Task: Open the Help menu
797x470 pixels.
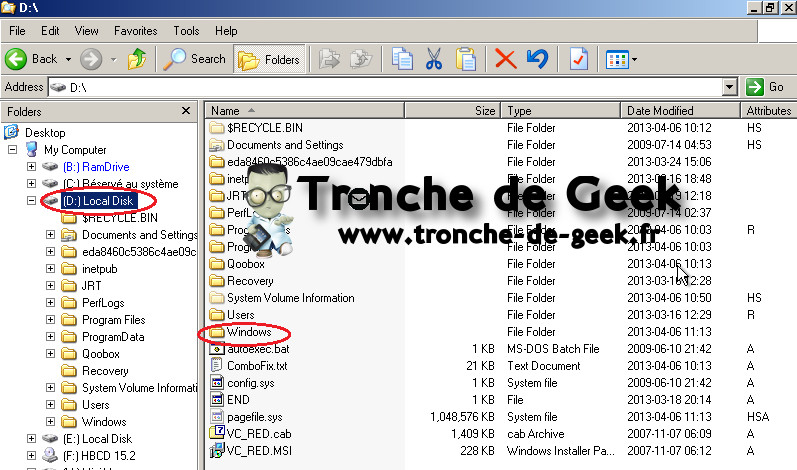Action: [226, 31]
